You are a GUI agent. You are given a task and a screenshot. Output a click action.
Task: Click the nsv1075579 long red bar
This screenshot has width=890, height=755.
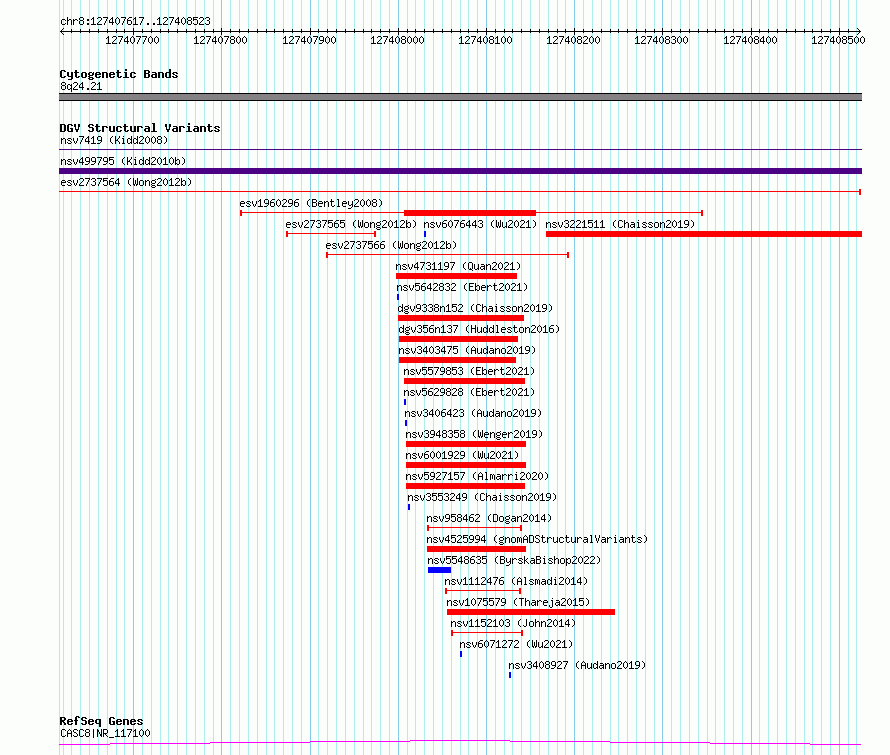point(531,612)
